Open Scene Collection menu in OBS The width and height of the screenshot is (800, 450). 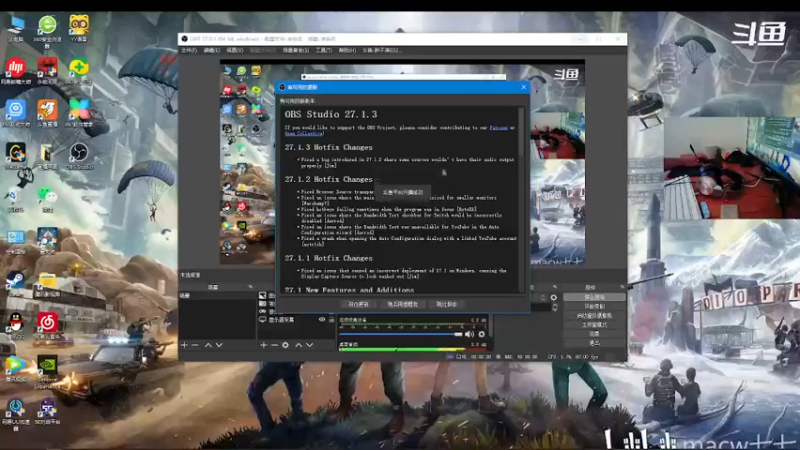click(x=295, y=51)
